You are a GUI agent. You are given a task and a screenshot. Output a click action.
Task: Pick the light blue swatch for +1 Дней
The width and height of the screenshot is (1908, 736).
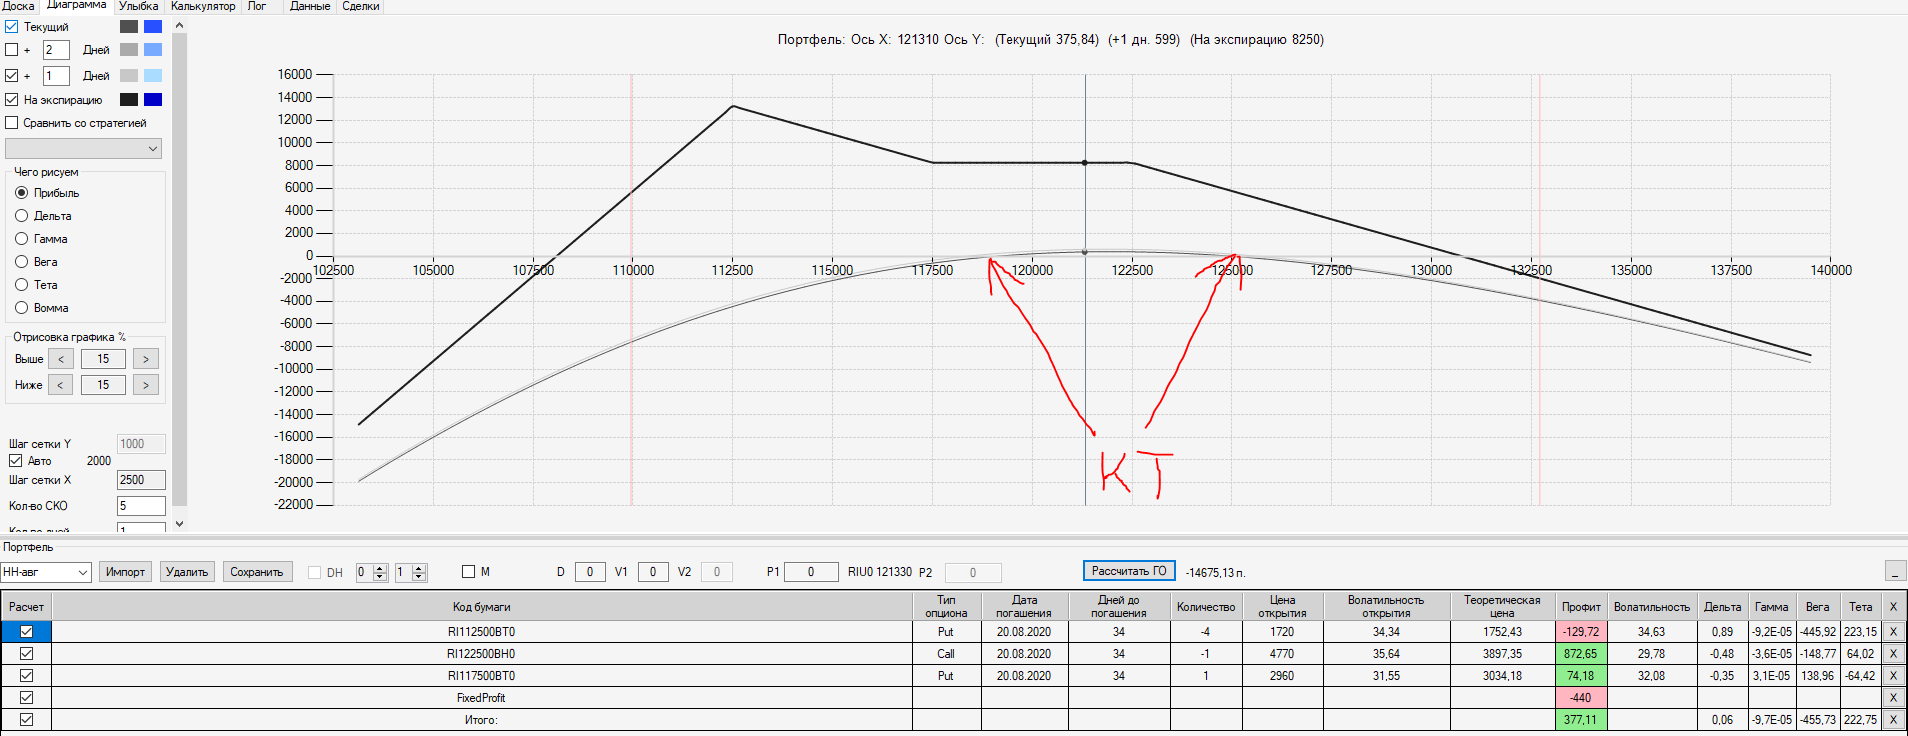tap(153, 75)
